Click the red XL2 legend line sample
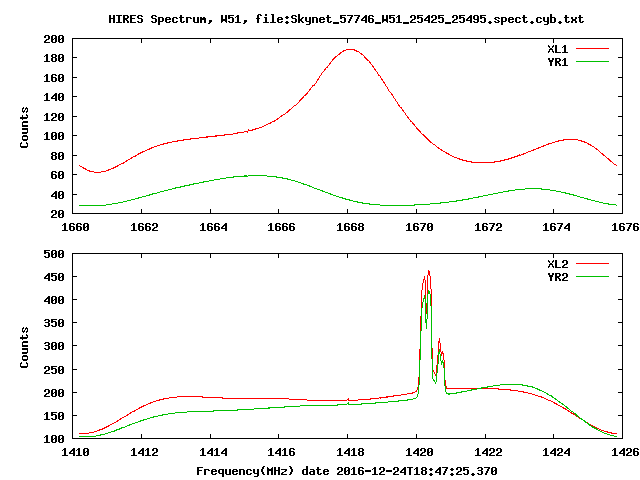 [592, 264]
